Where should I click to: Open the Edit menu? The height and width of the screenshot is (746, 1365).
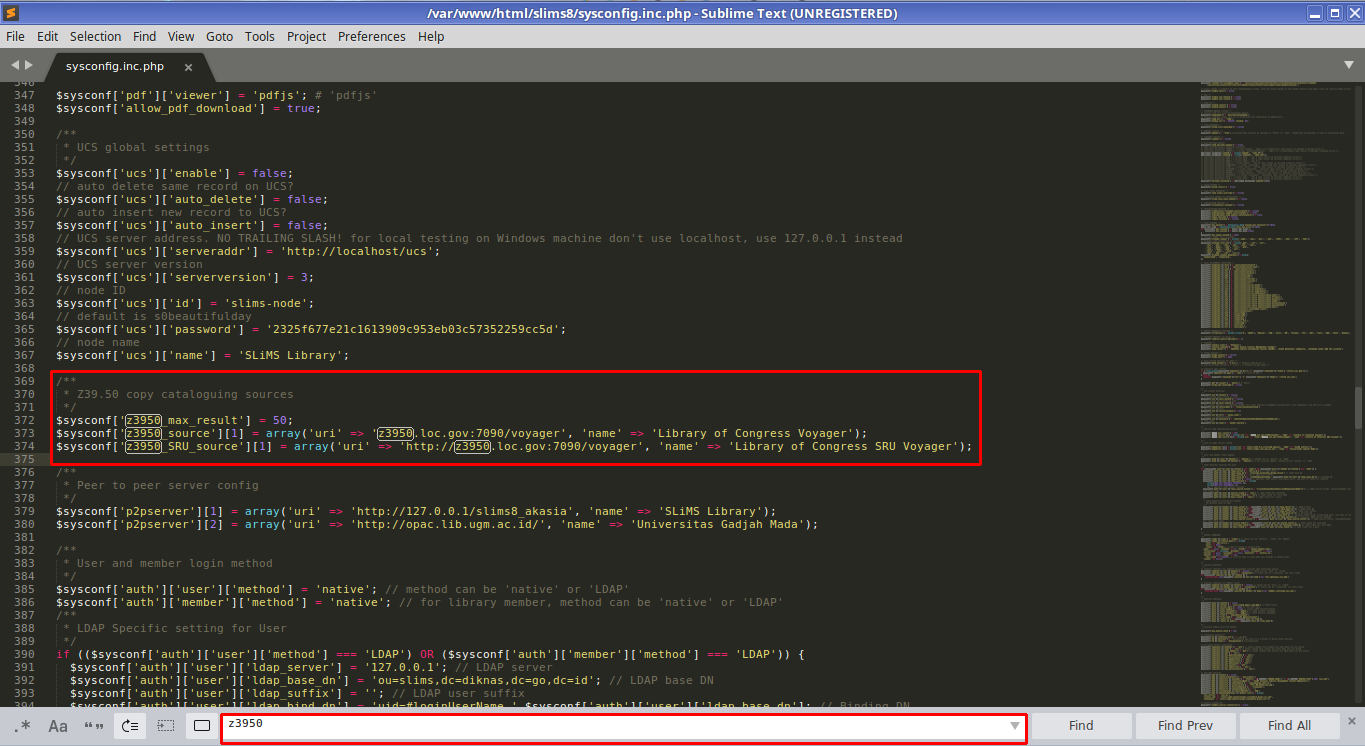pyautogui.click(x=47, y=36)
